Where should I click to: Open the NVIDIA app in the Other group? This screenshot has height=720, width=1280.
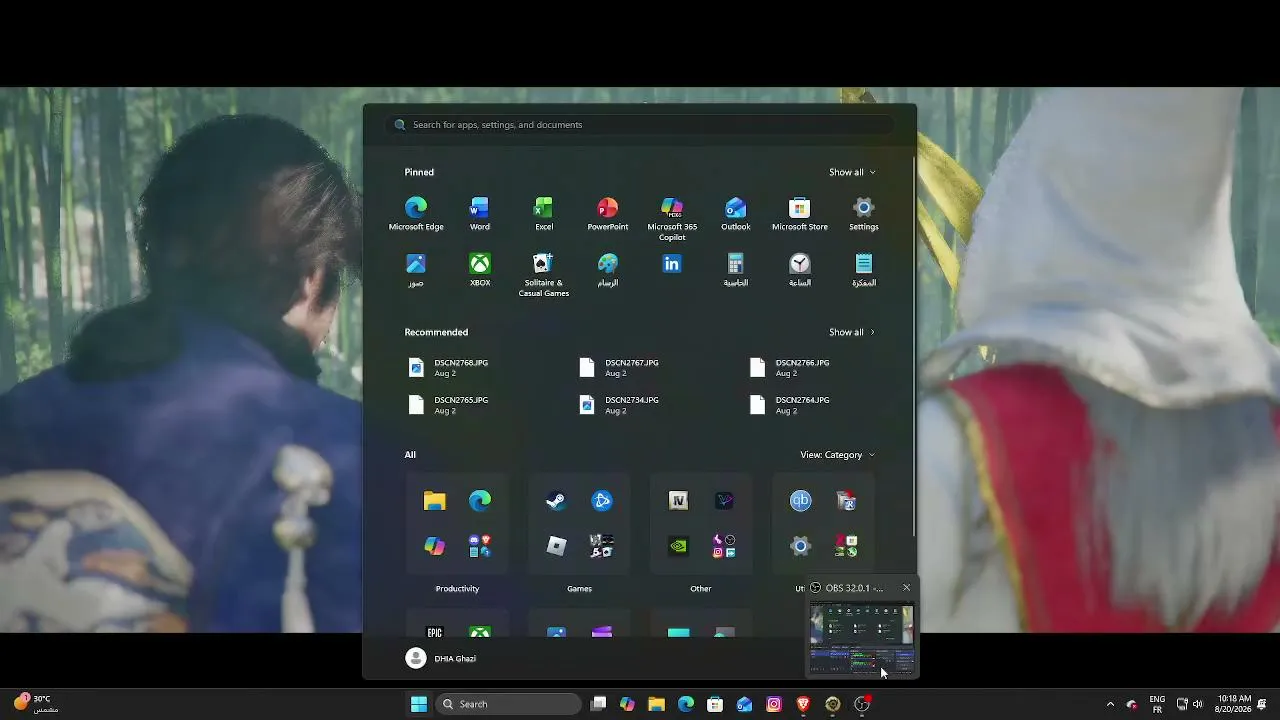(x=678, y=546)
